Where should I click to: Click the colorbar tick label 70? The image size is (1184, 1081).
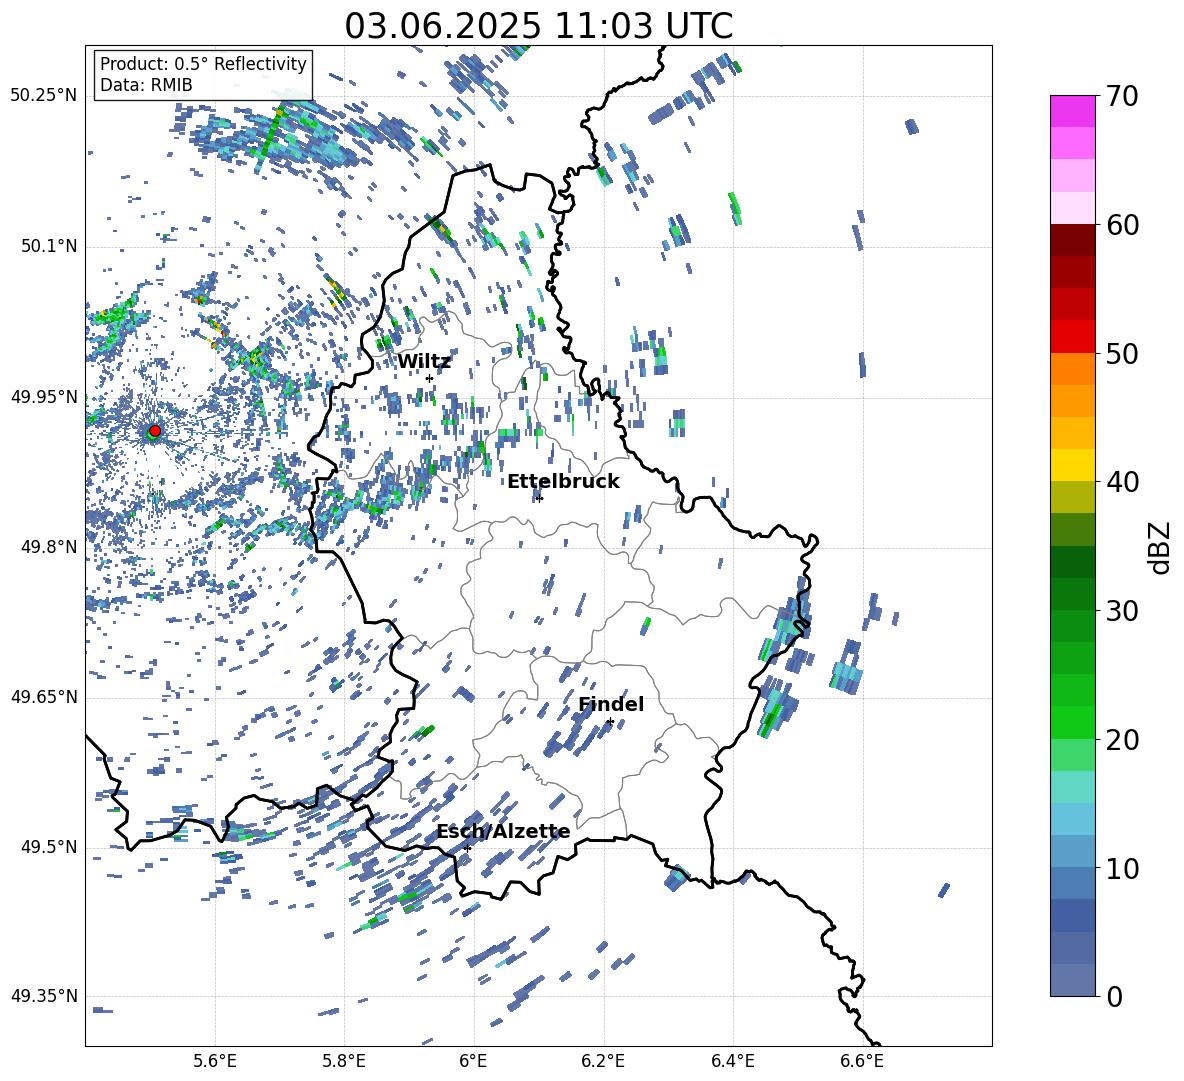[x=1122, y=96]
